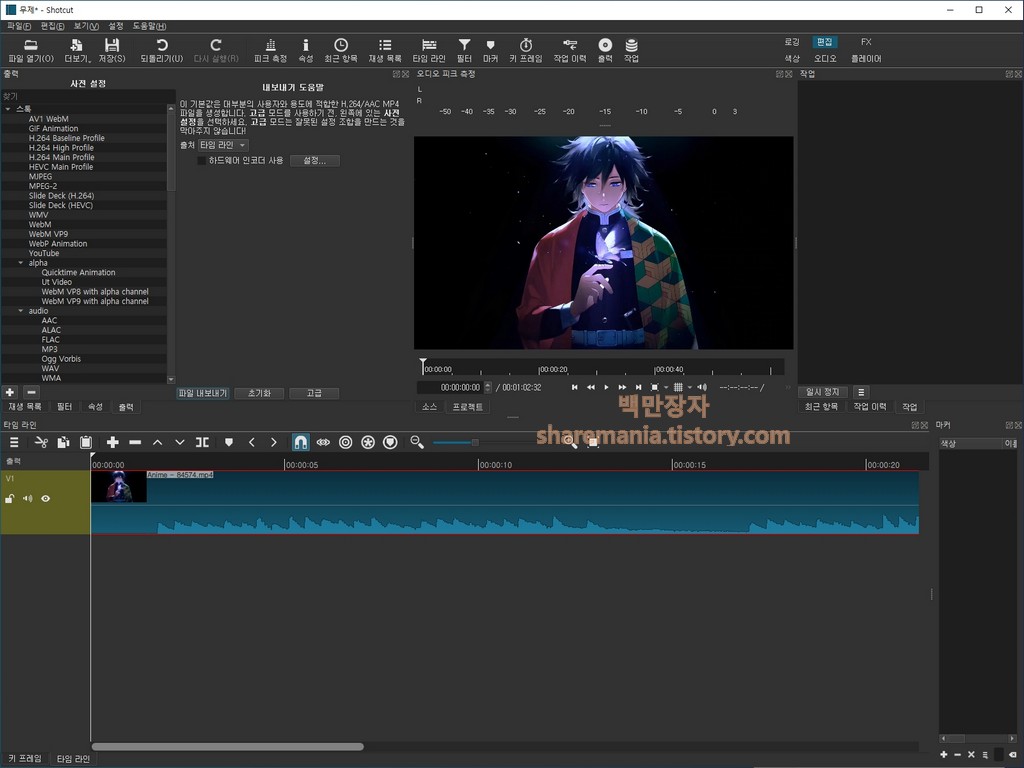
Task: Paste using timeline clipboard icon
Action: pyautogui.click(x=86, y=442)
